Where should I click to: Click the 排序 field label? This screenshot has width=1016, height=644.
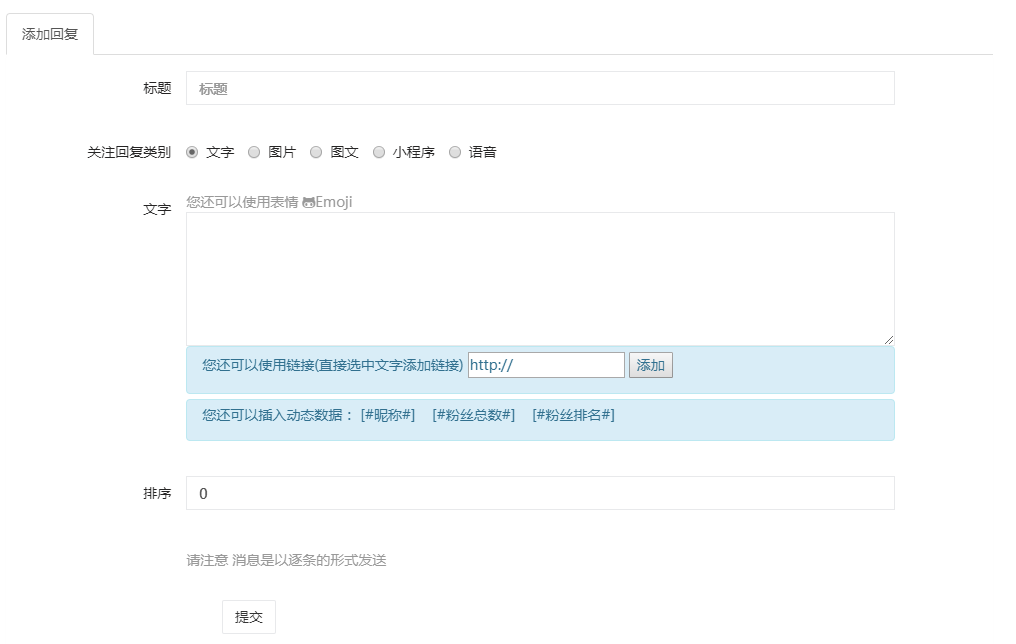point(157,493)
